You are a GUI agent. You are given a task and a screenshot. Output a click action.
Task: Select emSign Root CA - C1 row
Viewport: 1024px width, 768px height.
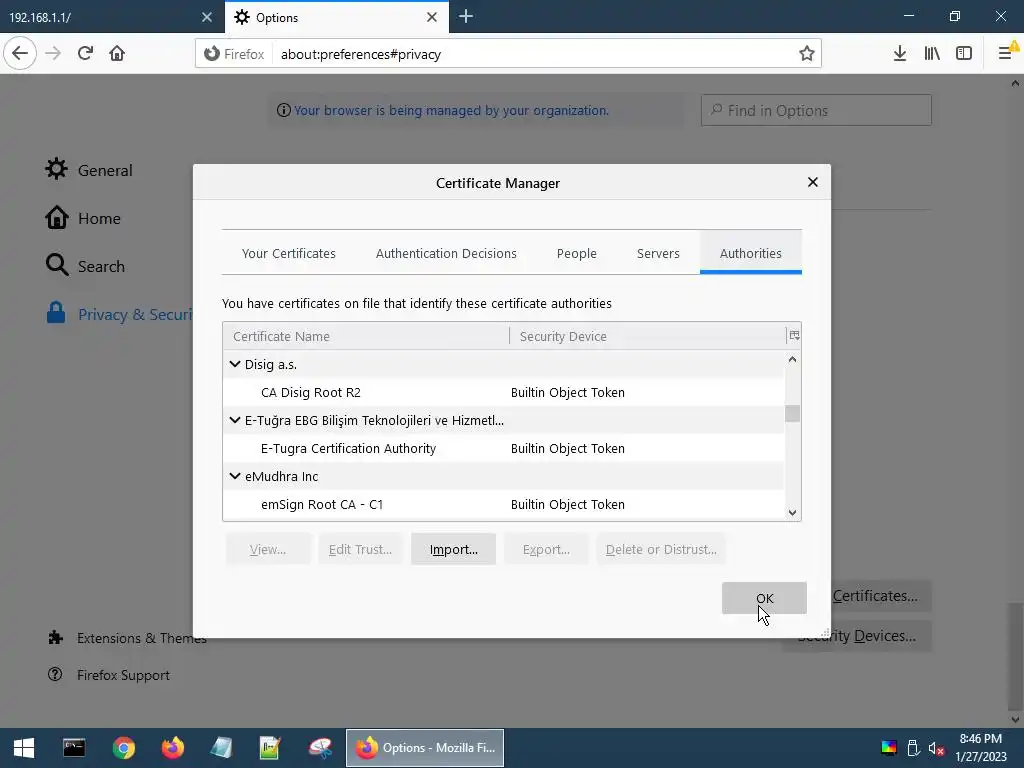click(x=504, y=504)
